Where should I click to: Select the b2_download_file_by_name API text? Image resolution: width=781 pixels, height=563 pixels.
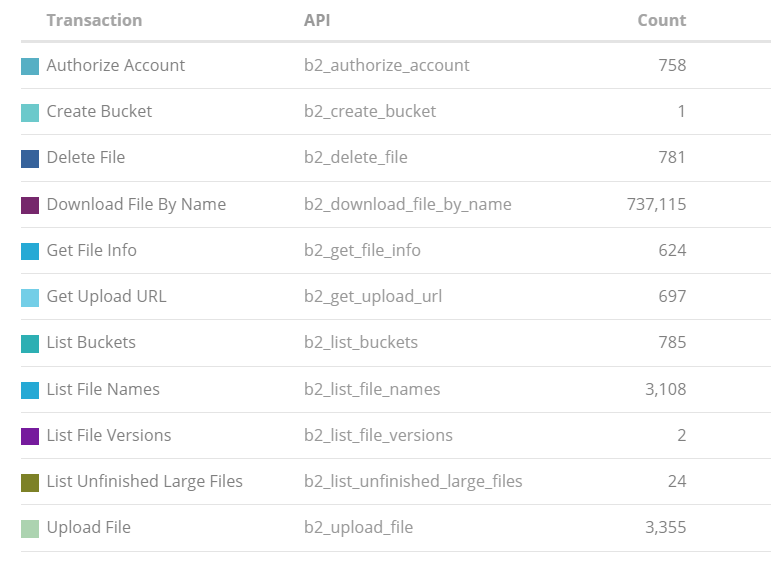tap(407, 205)
